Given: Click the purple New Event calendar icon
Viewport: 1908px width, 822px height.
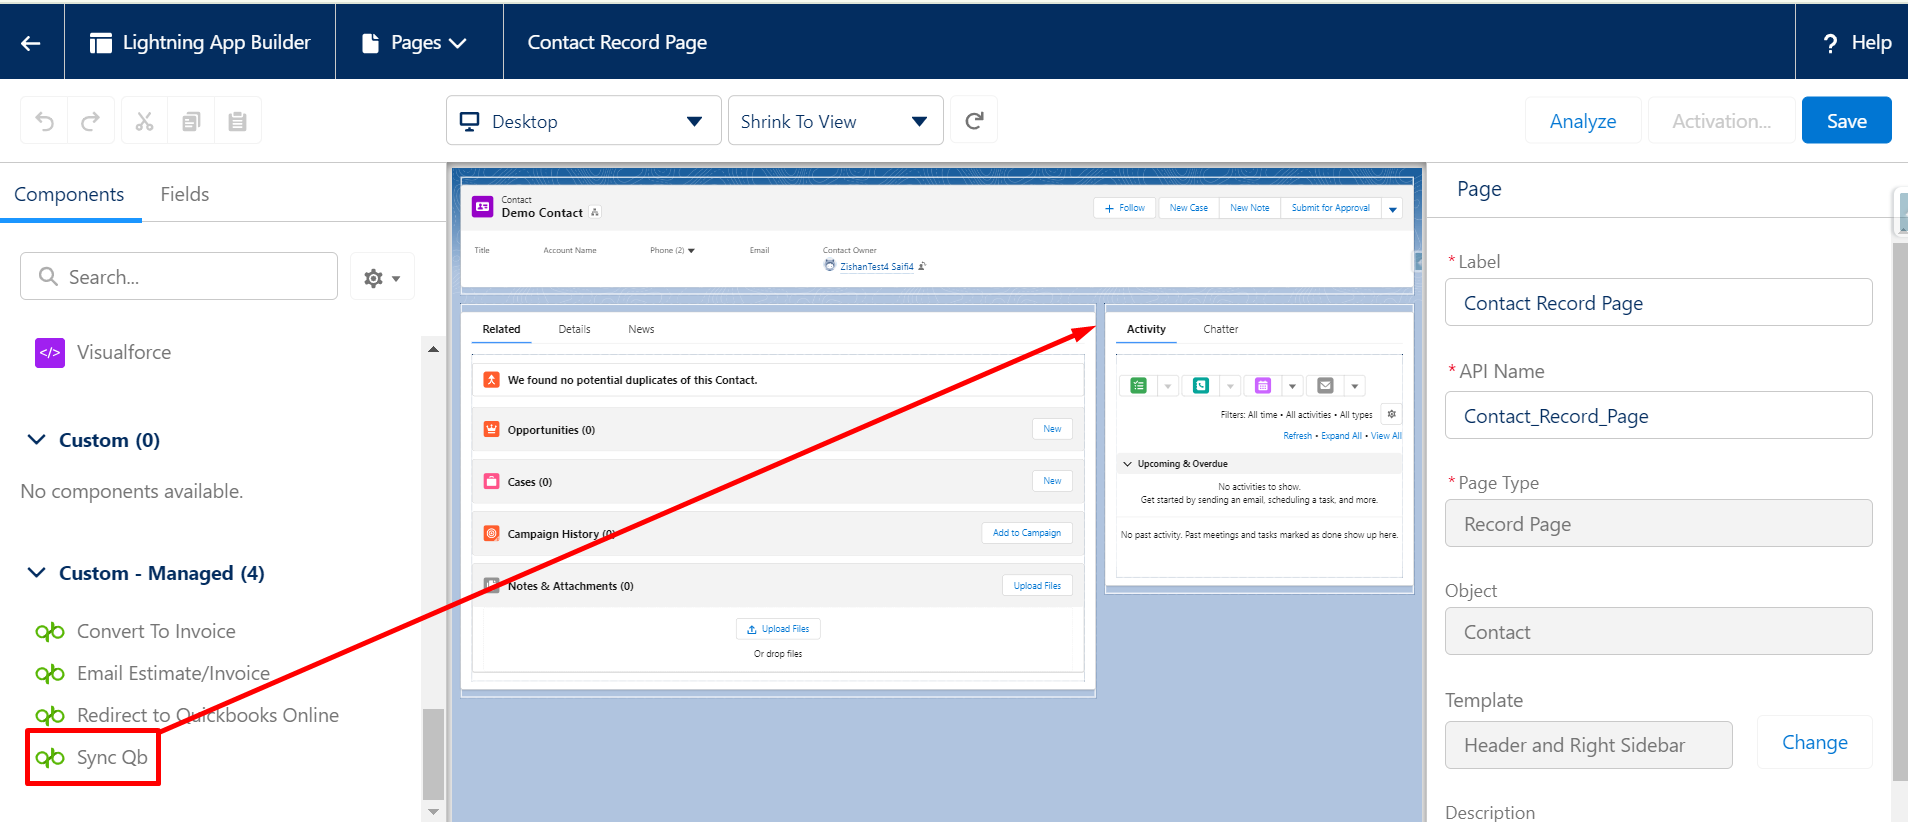Looking at the screenshot, I should click(x=1263, y=385).
